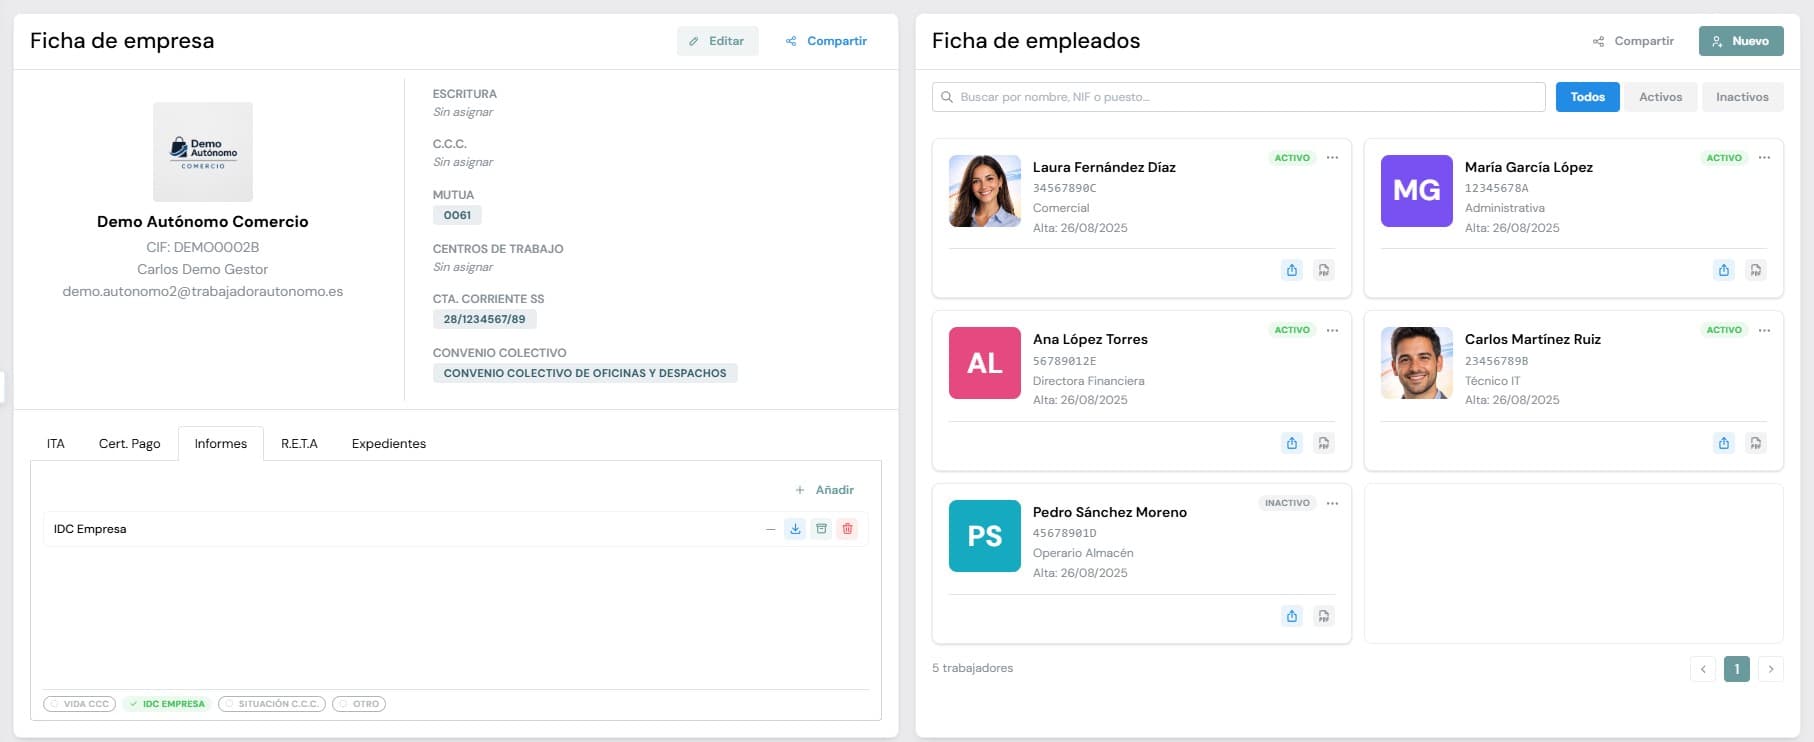Filter reports by VIDA CCC chip
Viewport: 1814px width, 742px height.
[x=80, y=704]
